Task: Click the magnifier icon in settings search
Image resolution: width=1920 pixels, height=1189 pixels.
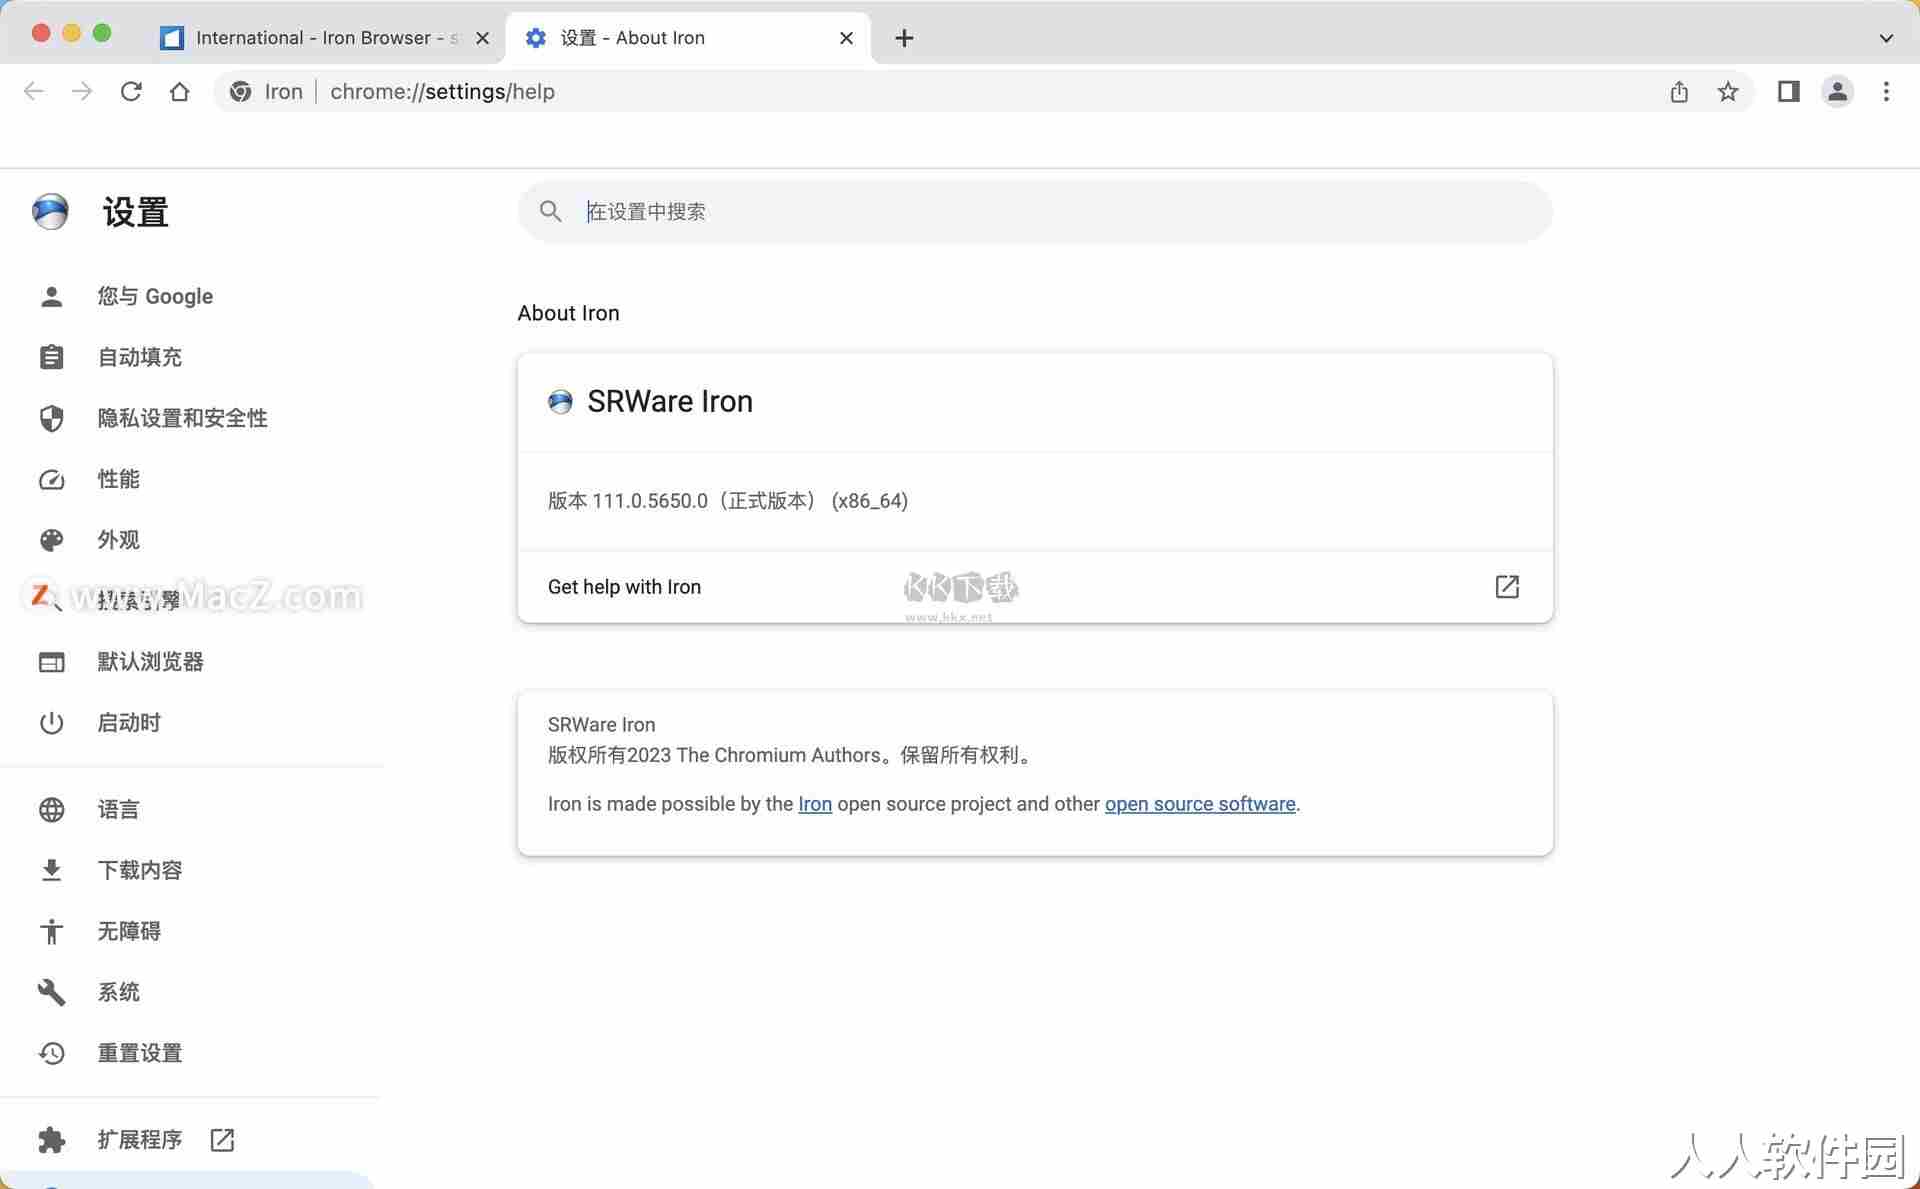Action: coord(550,211)
